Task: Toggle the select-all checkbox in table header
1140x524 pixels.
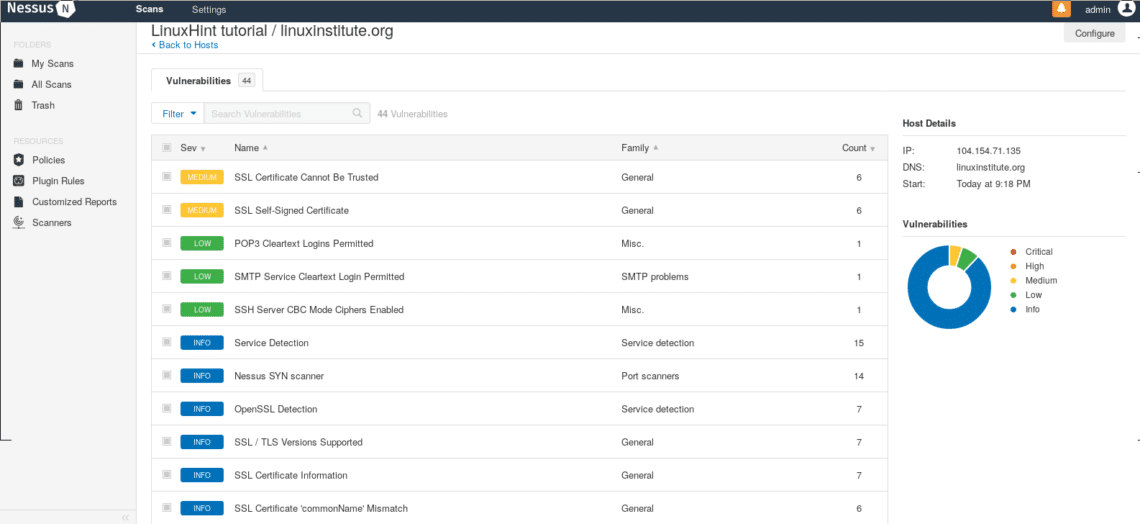Action: [166, 148]
